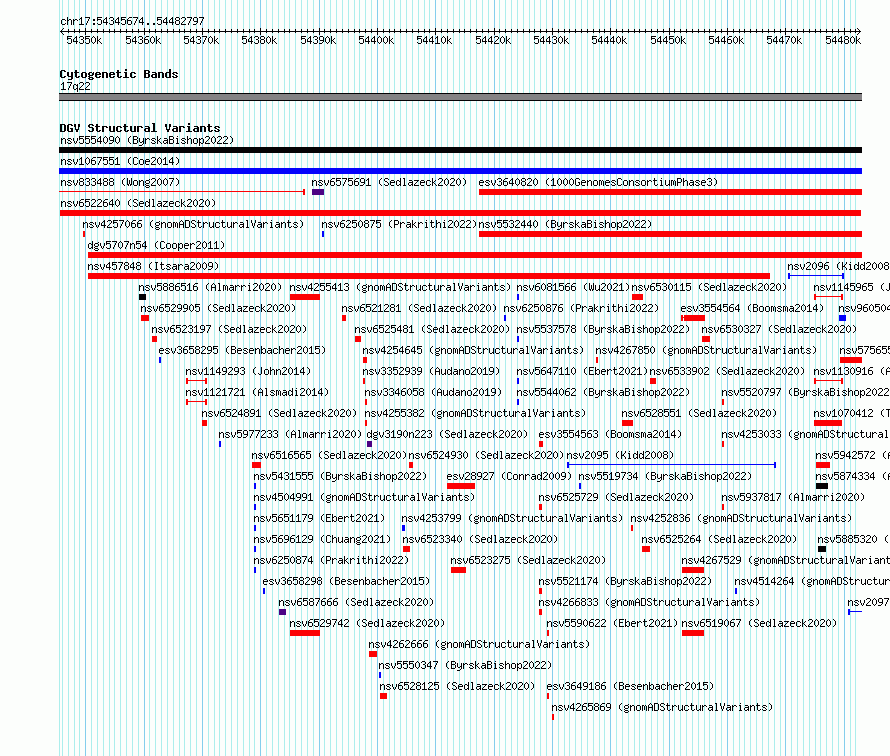Select the 17q22 cytogenetic band bar
890x756 pixels.
[x=460, y=97]
